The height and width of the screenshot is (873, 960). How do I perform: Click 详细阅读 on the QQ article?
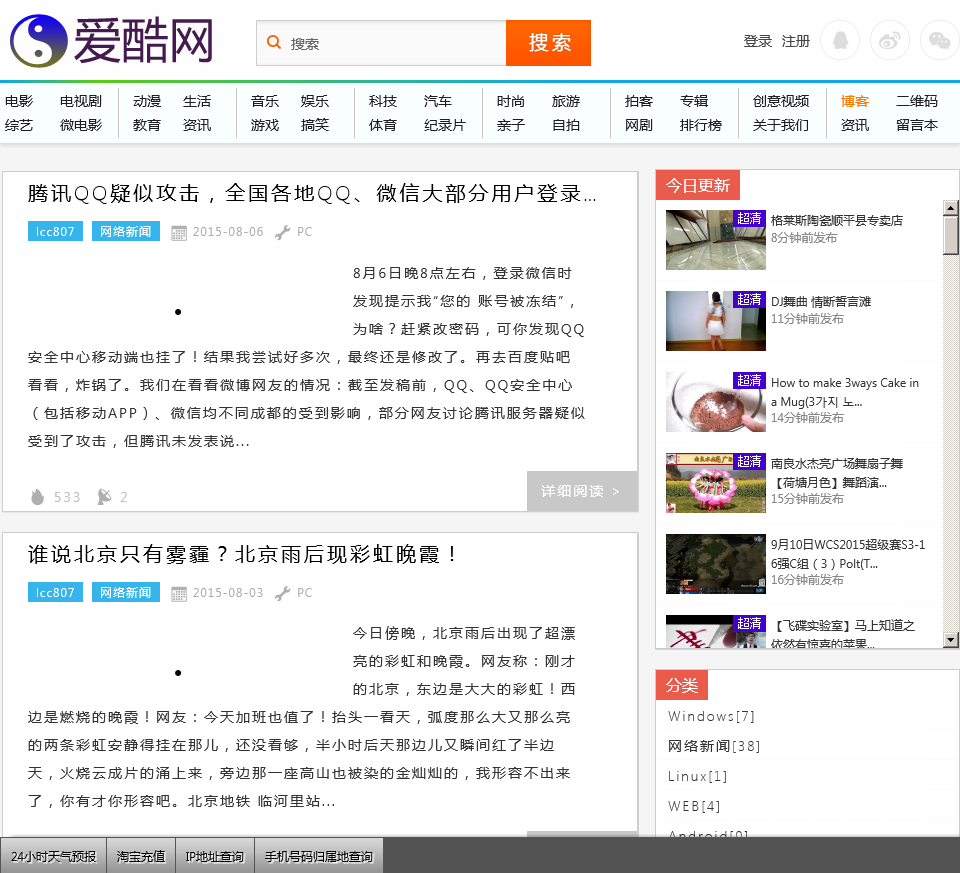581,491
